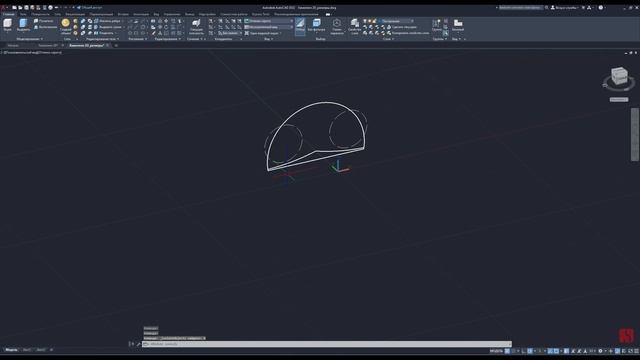This screenshot has height=360, width=640.
Task: Click the workspace switching gear in status bar
Action: pos(600,351)
